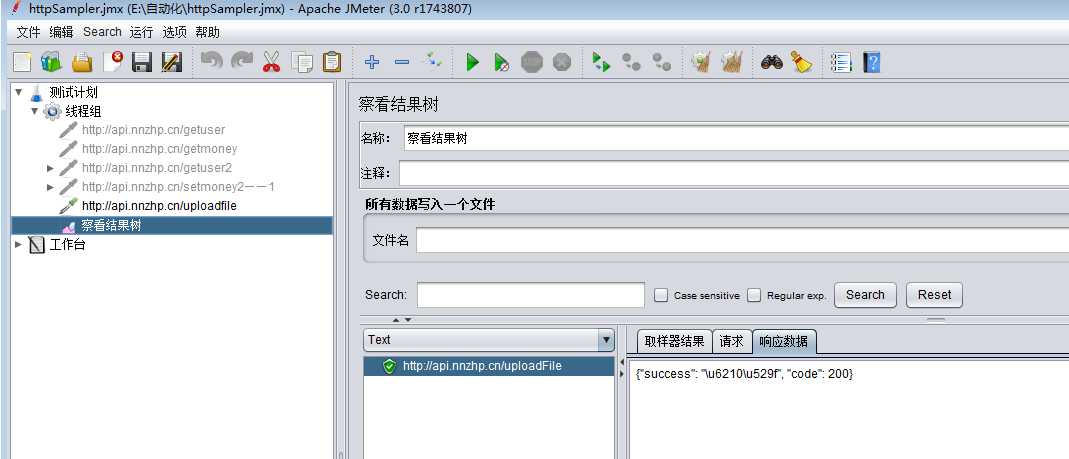Save the test plan with floppy icon
Screen dimensions: 1069x459
coord(142,63)
